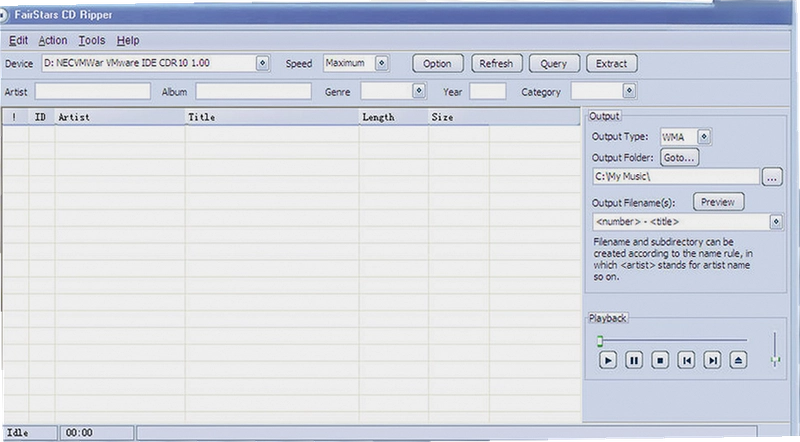Click into the Artist input field

(92, 91)
